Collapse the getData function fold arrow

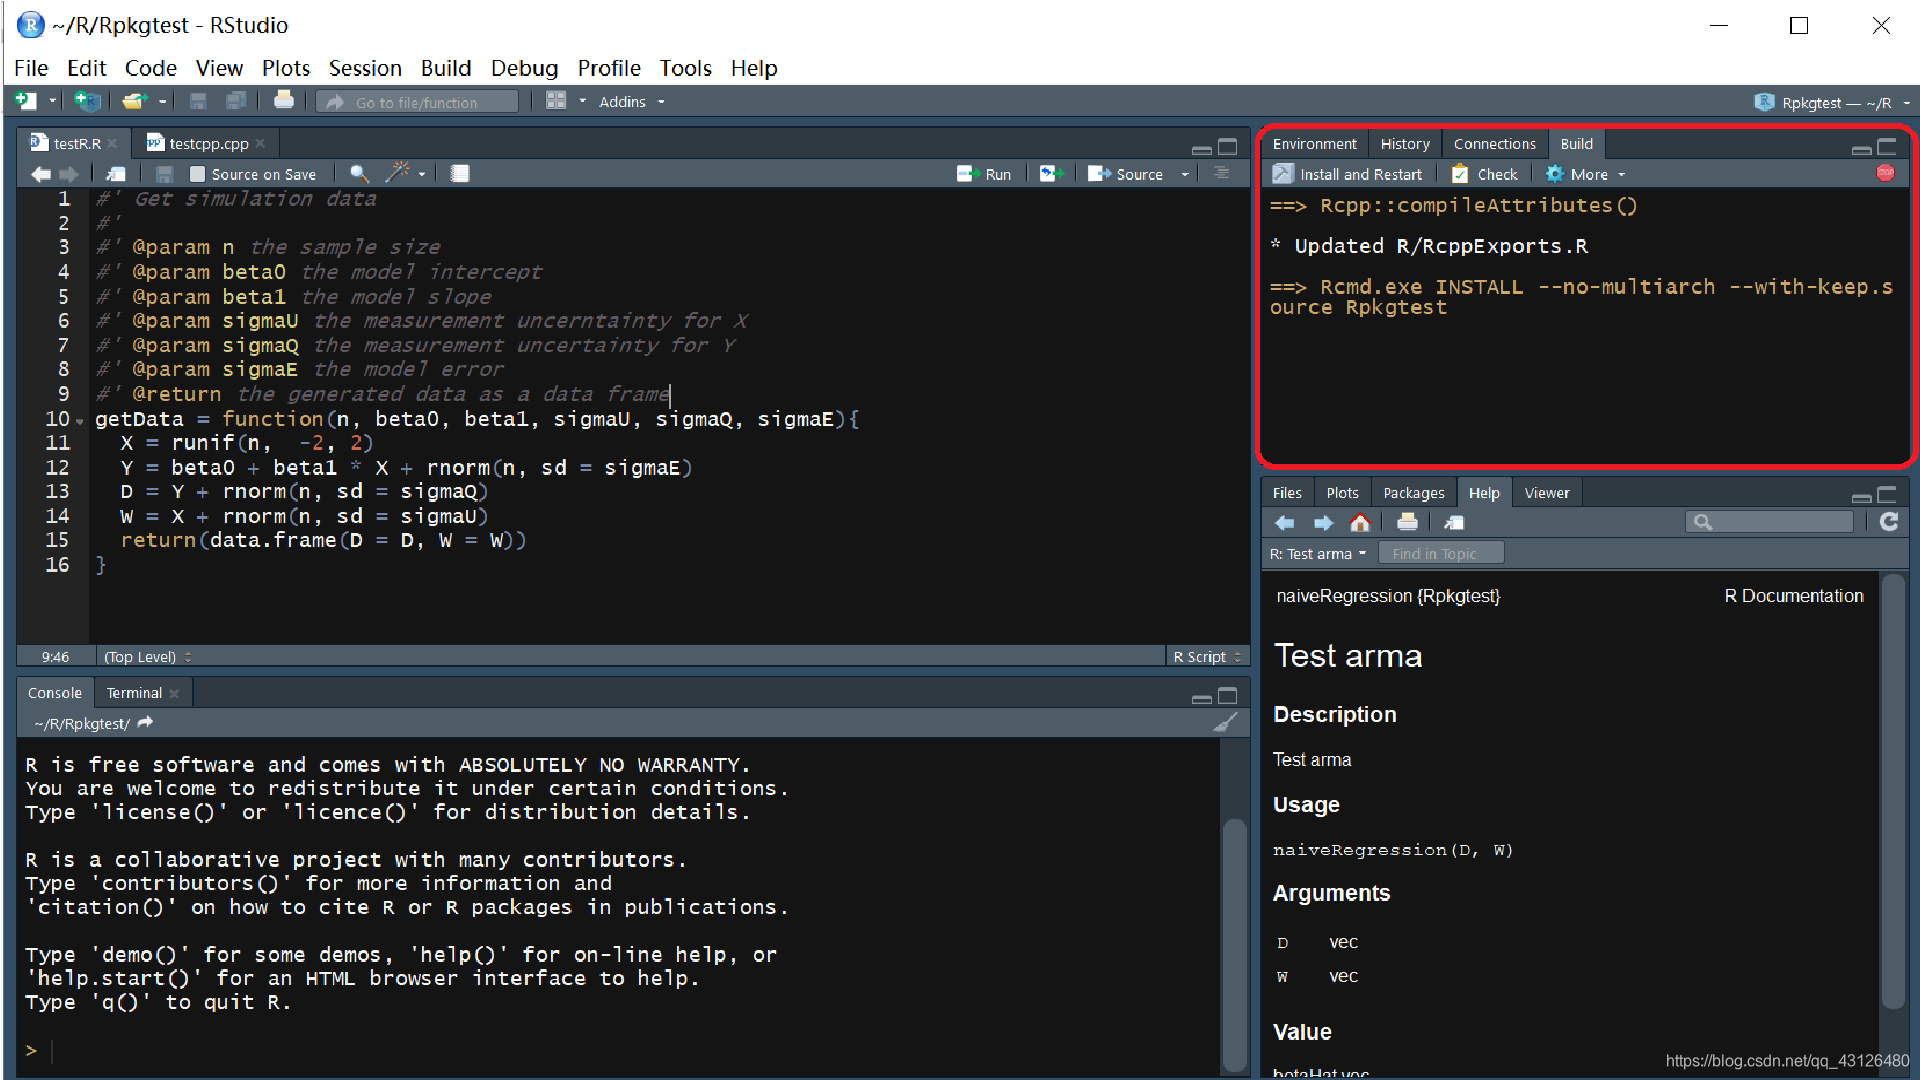click(80, 421)
